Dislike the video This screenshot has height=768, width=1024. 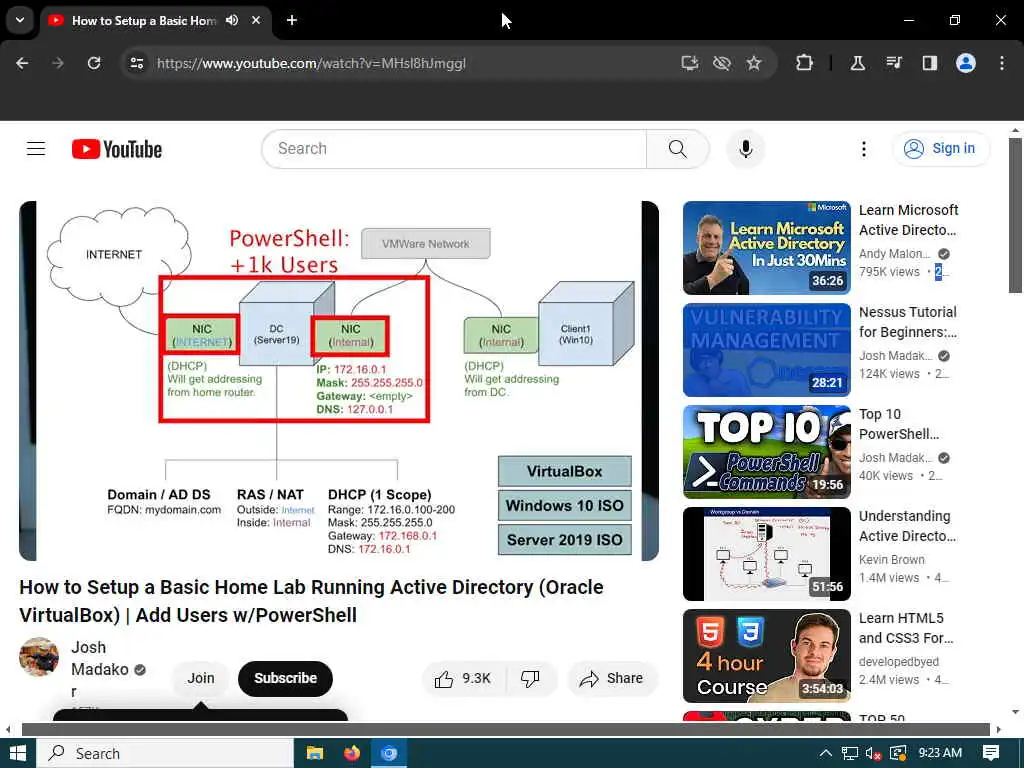[x=531, y=679]
